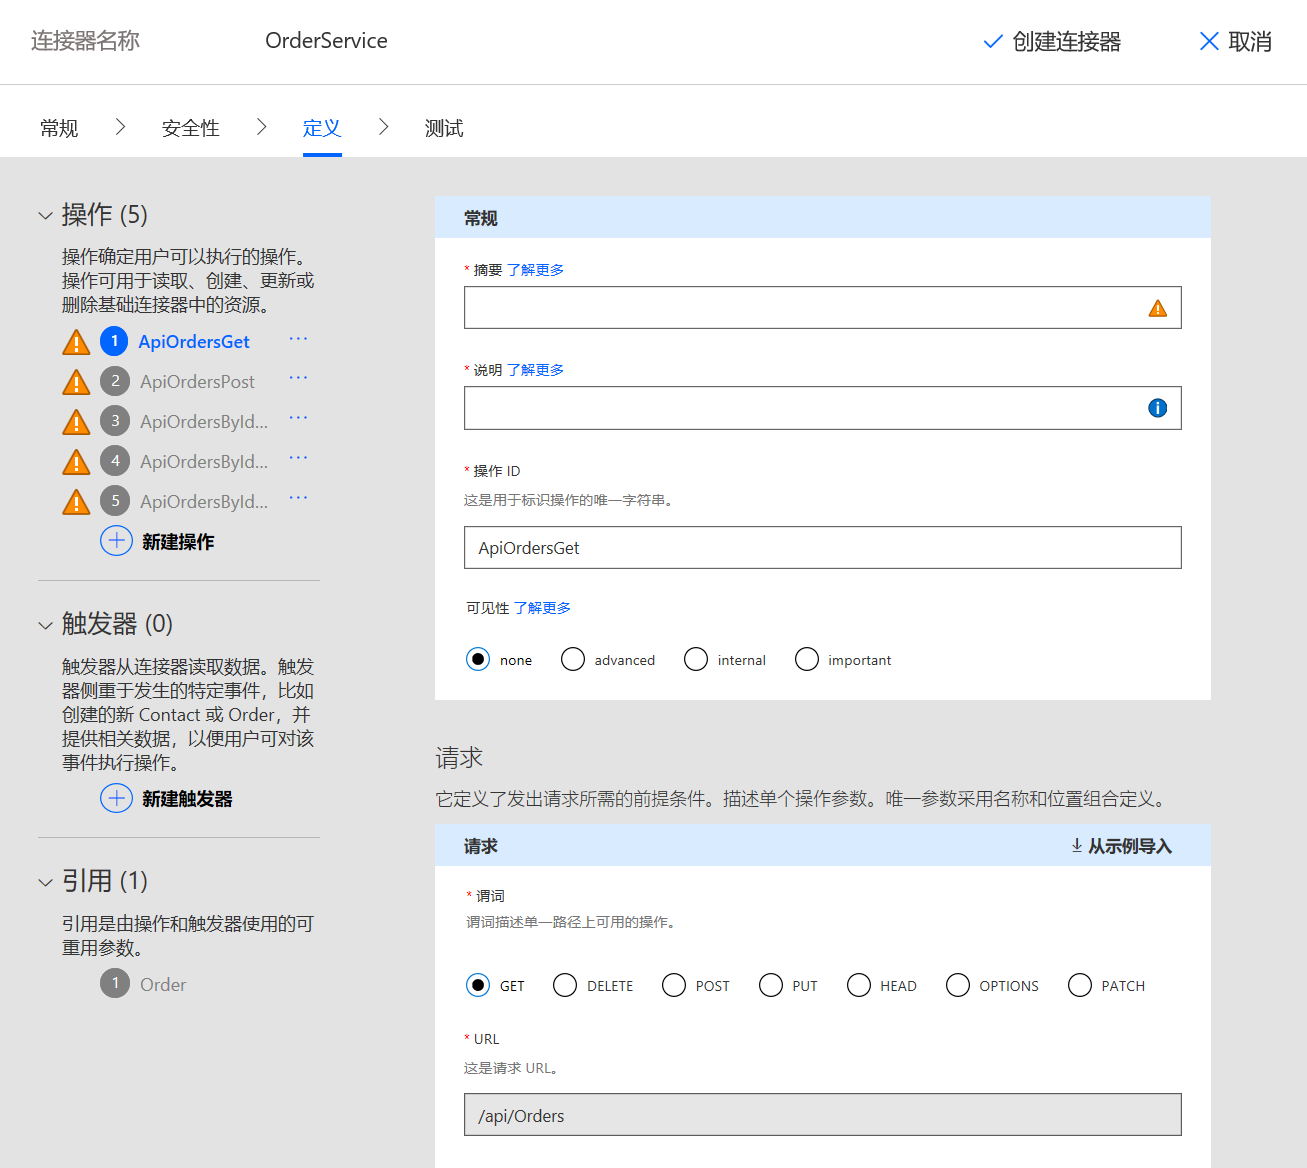Click the warning icon inside the 摘要 field
This screenshot has height=1168, width=1307.
coord(1157,309)
